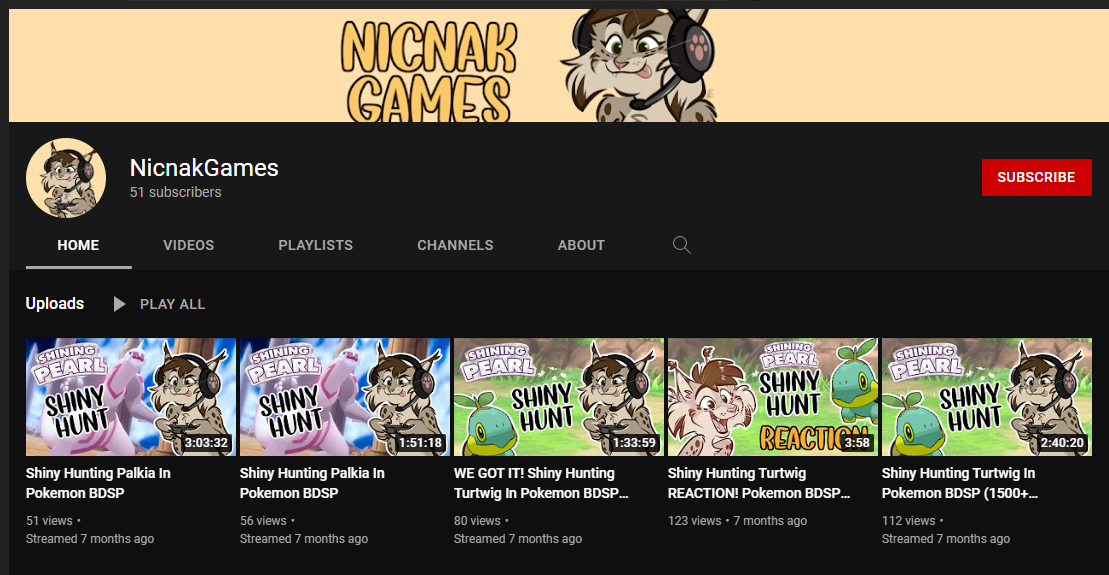Open the Playlists tab
Image resolution: width=1109 pixels, height=575 pixels.
click(315, 245)
